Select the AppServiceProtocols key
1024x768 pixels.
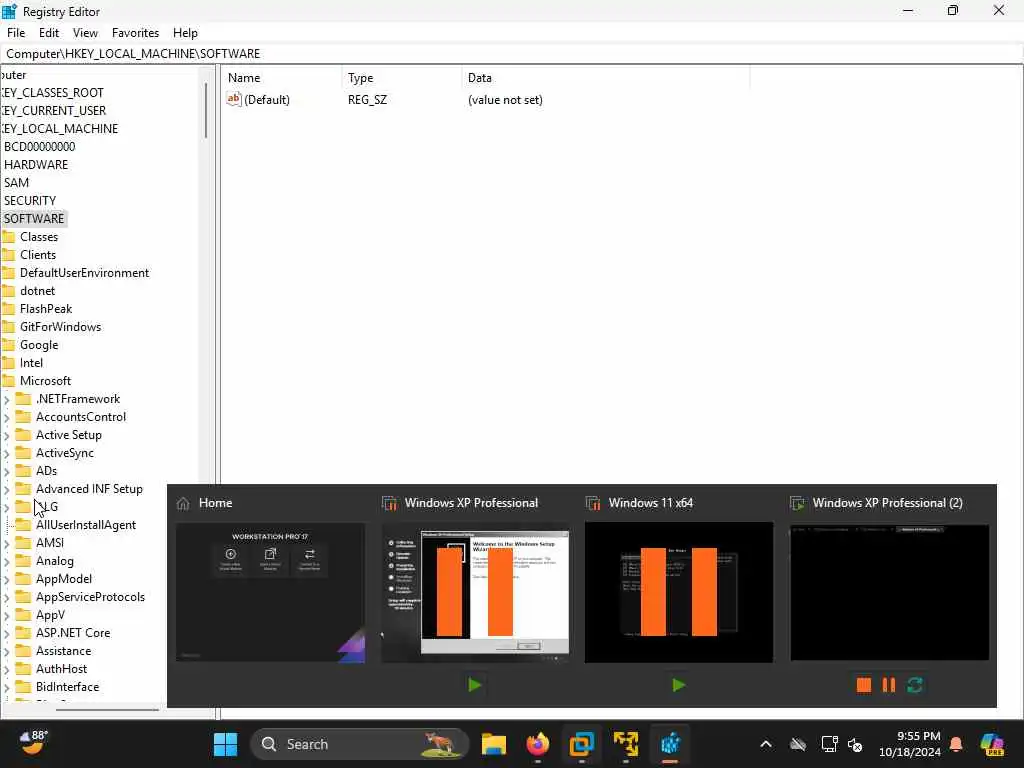pyautogui.click(x=90, y=597)
